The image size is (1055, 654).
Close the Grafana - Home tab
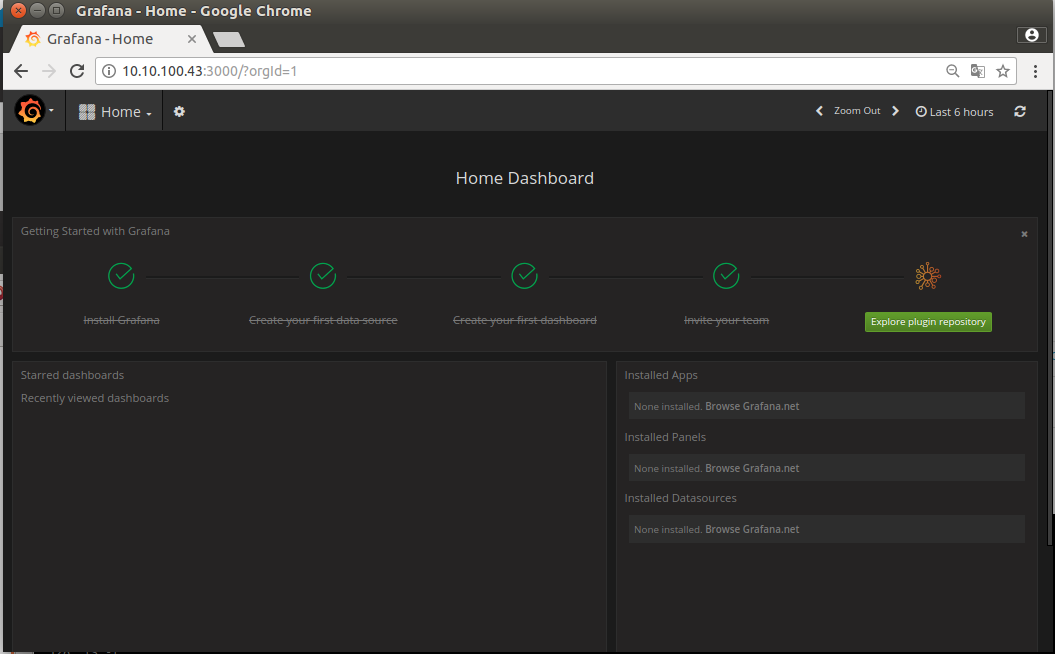[192, 39]
